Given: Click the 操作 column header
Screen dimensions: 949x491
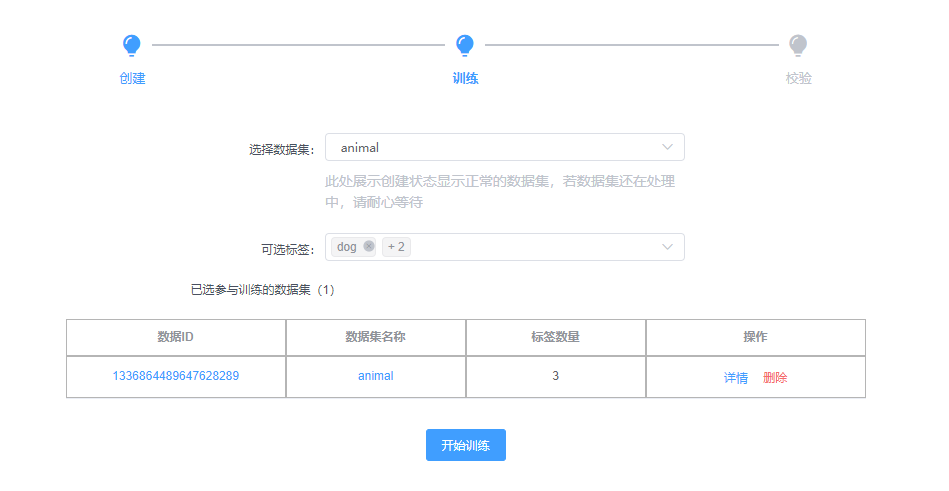Looking at the screenshot, I should (x=755, y=337).
